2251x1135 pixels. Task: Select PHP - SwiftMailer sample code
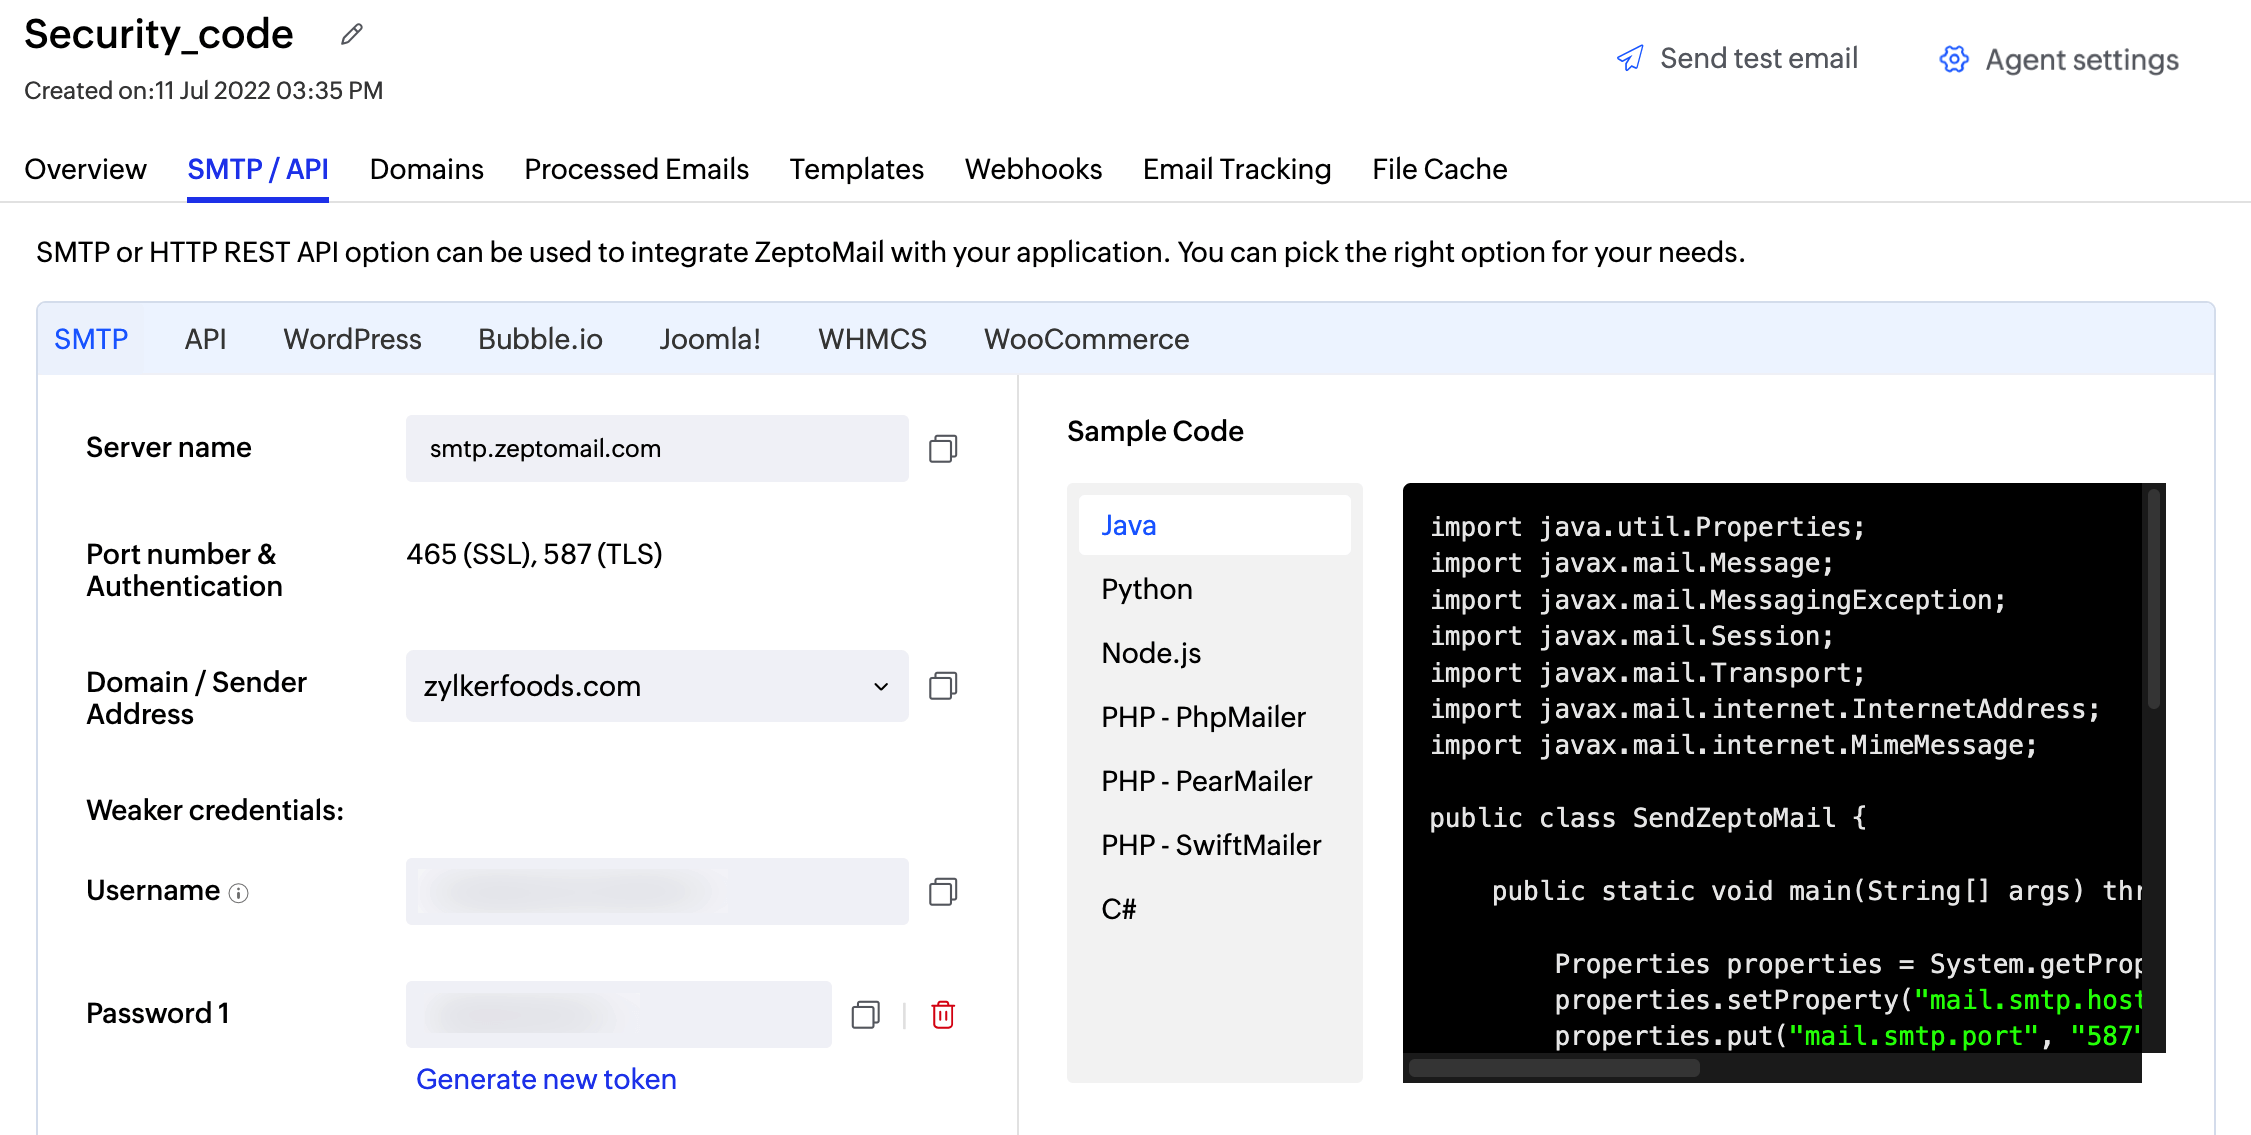tap(1211, 844)
